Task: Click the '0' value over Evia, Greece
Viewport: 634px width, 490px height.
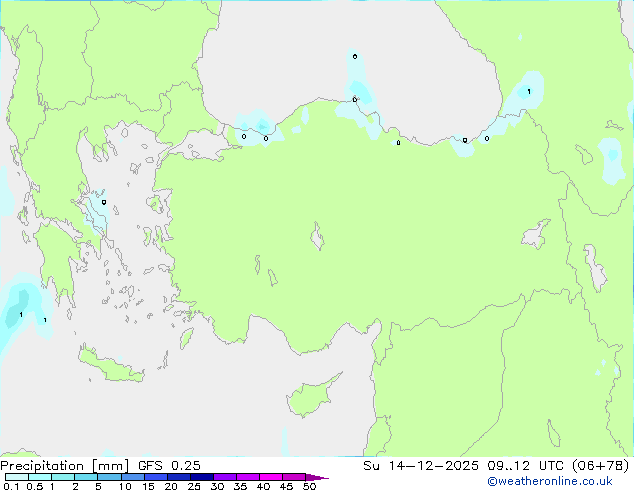Action: pos(104,202)
